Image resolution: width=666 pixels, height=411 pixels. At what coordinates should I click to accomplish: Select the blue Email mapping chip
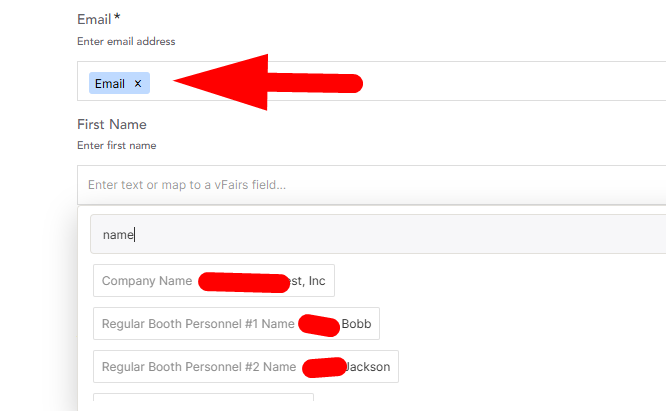point(110,83)
